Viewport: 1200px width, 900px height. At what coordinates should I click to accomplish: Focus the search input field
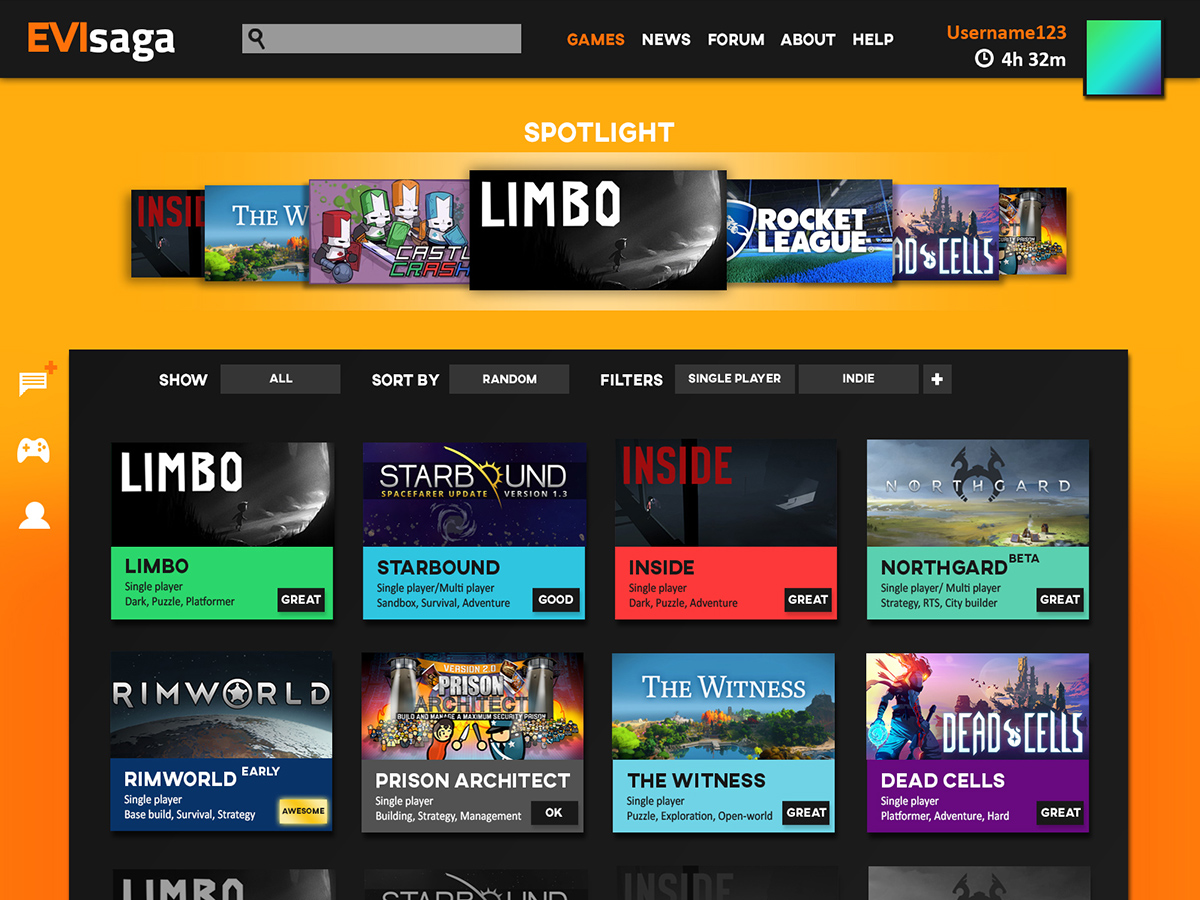(381, 39)
